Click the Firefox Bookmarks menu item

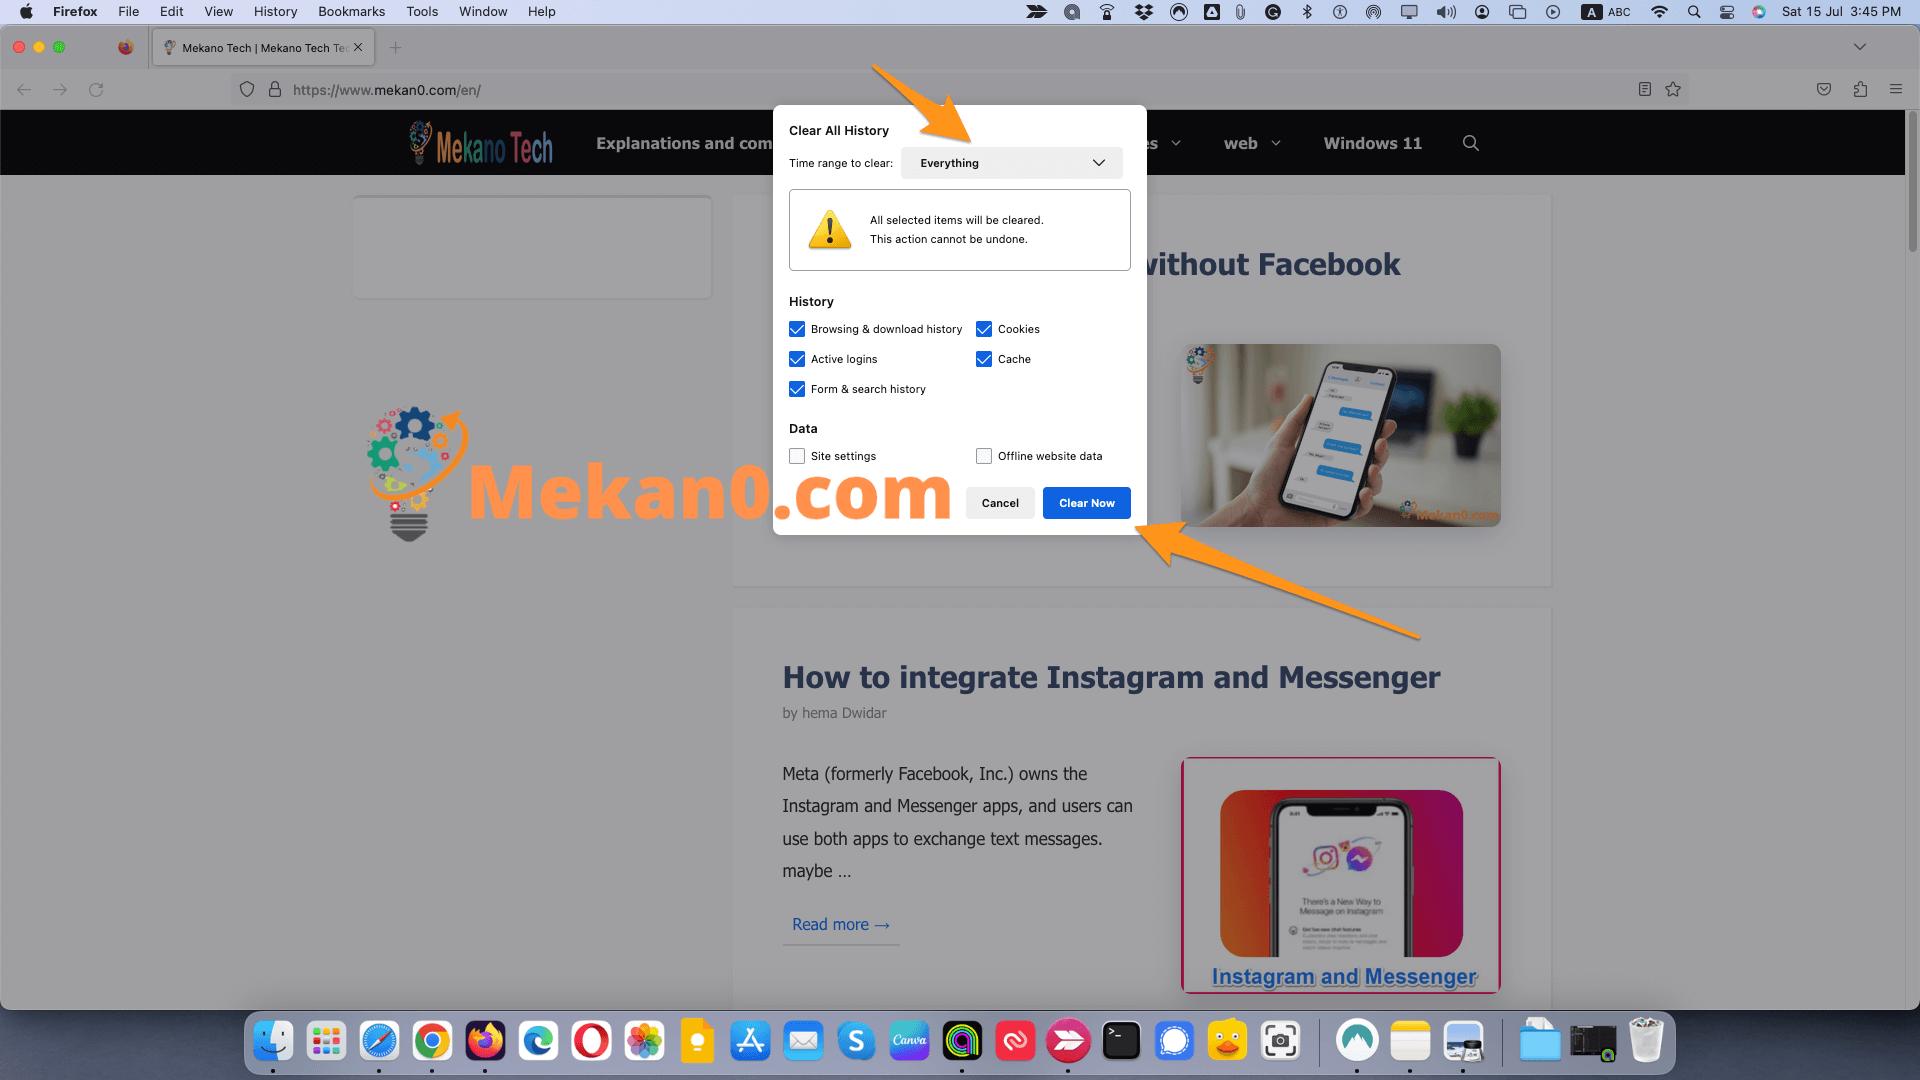348,12
